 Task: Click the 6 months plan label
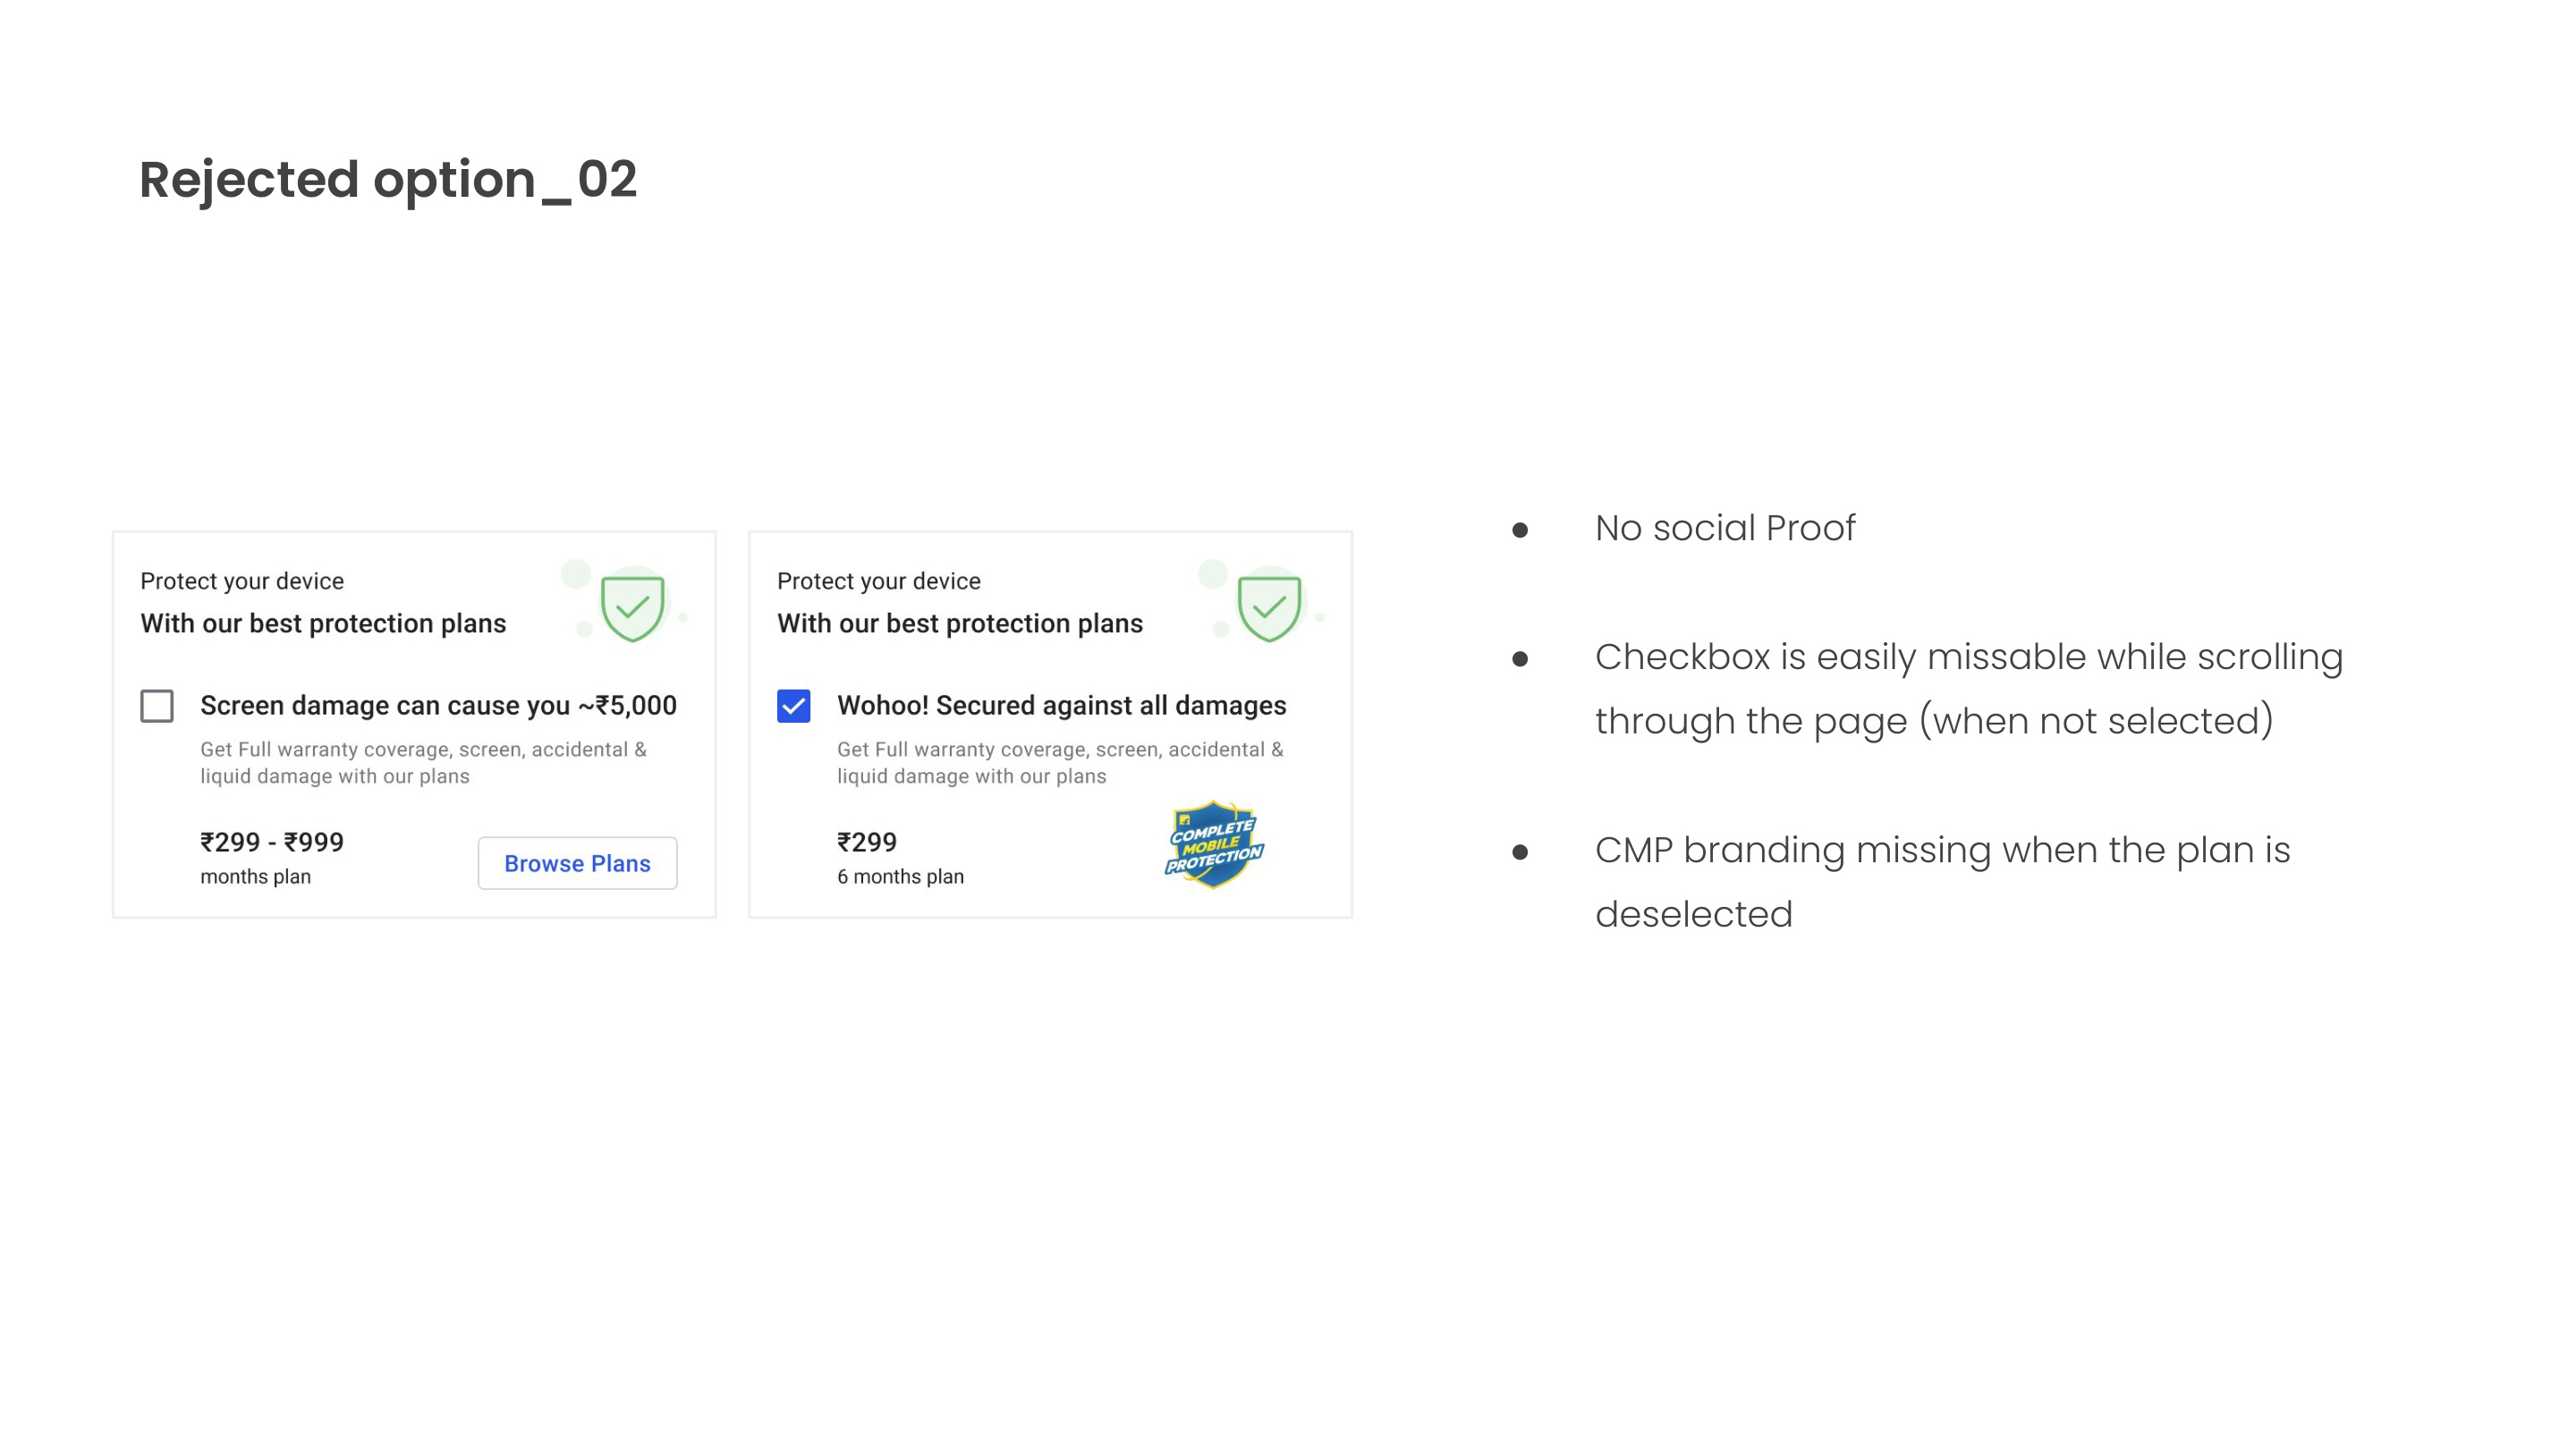(900, 877)
